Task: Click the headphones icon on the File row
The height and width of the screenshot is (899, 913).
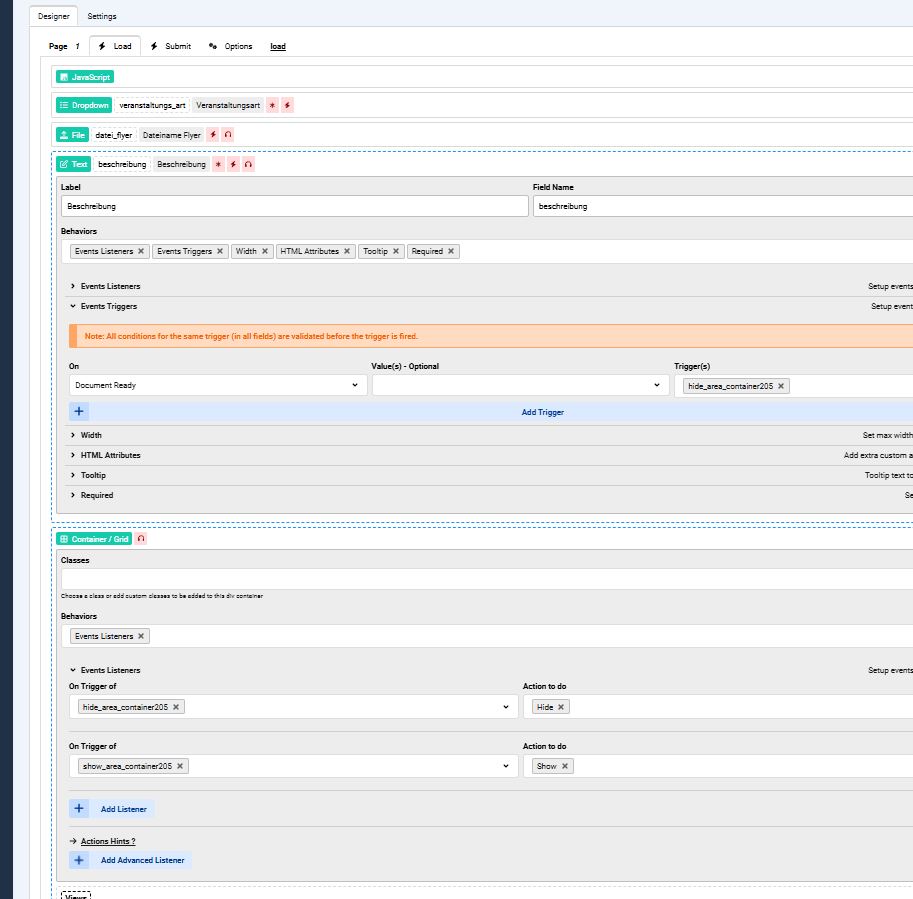Action: pyautogui.click(x=227, y=135)
